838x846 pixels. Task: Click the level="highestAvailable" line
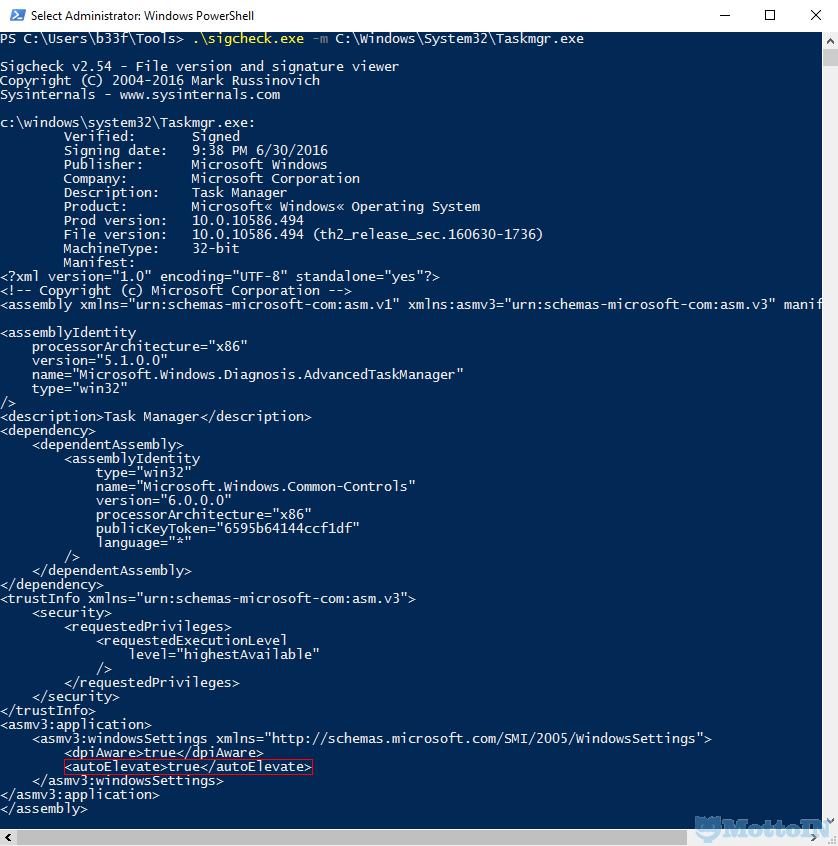tap(223, 655)
